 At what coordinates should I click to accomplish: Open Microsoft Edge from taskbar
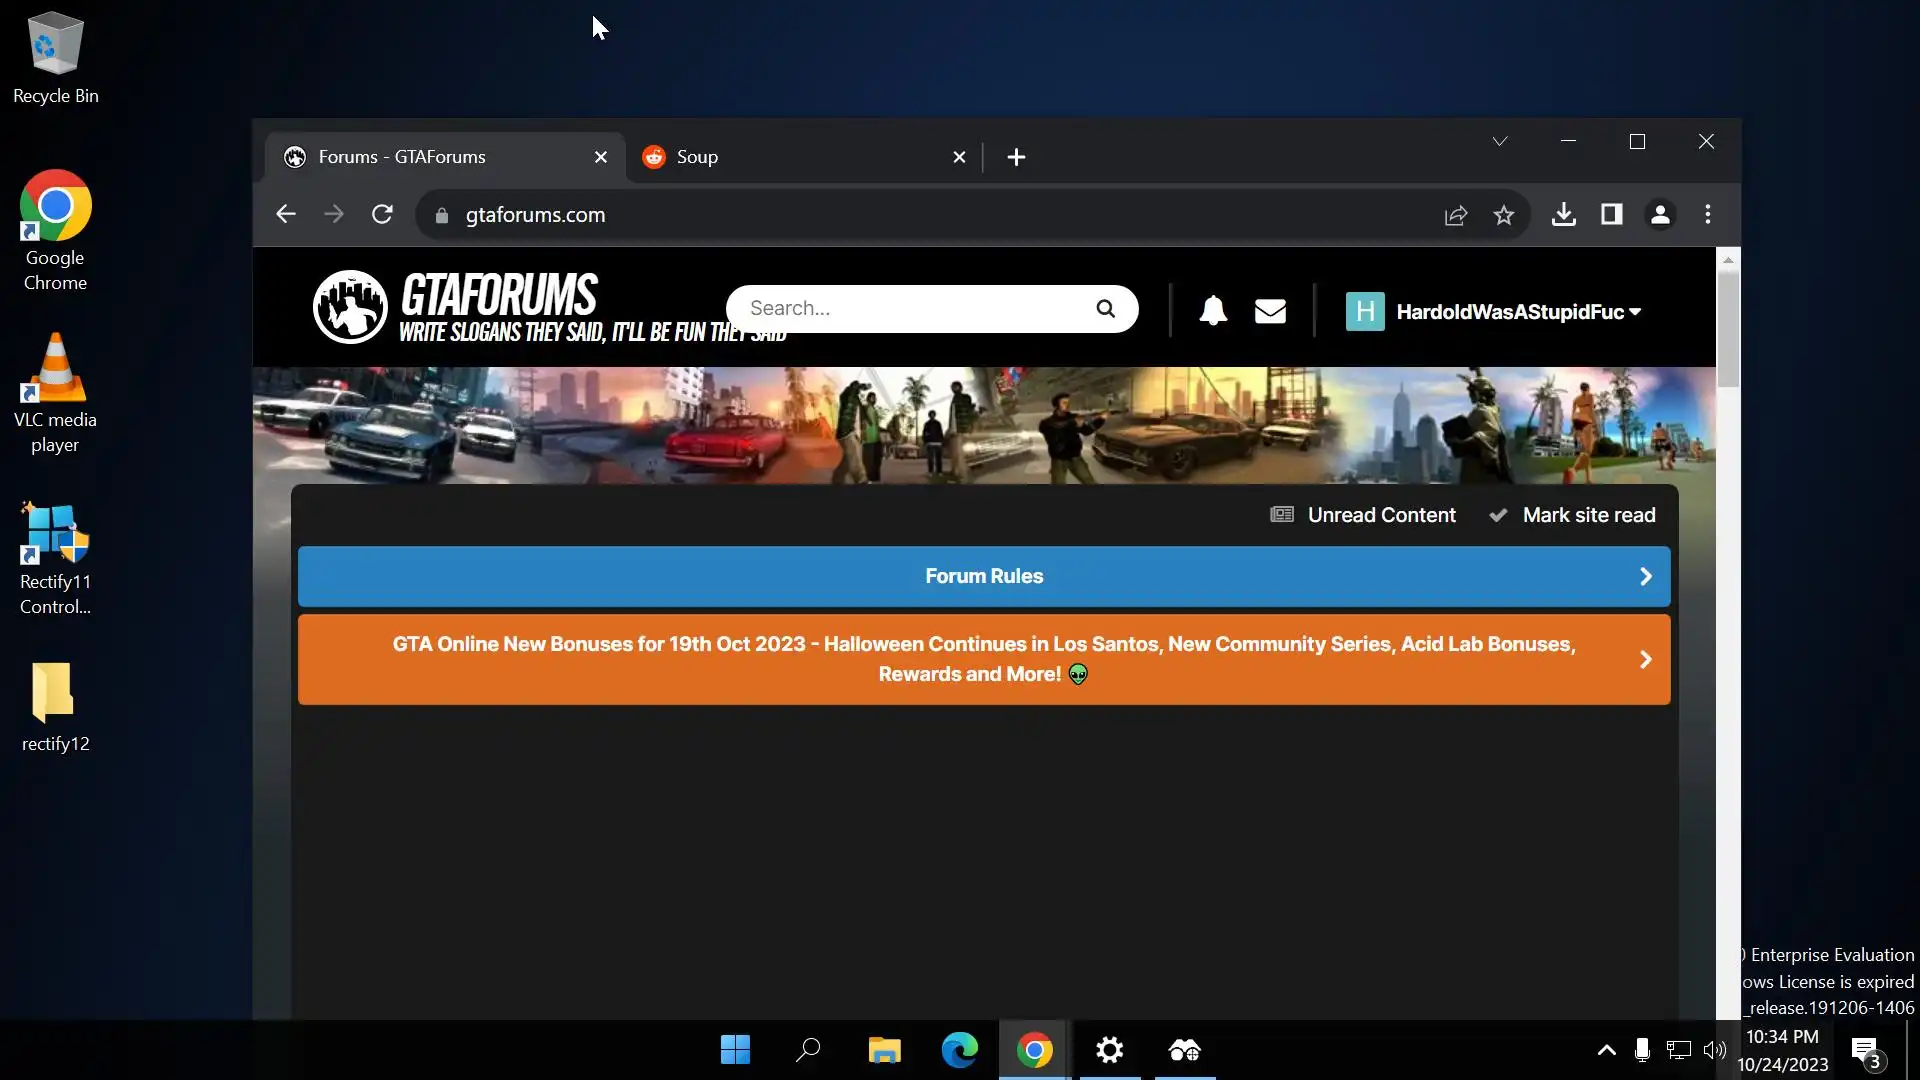click(x=959, y=1050)
